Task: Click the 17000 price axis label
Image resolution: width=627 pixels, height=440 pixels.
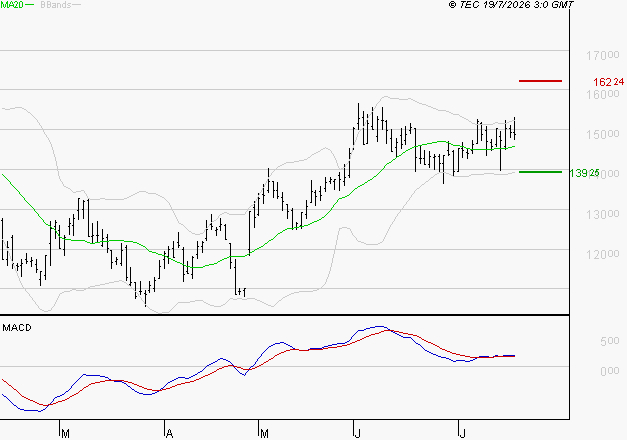Action: point(603,55)
